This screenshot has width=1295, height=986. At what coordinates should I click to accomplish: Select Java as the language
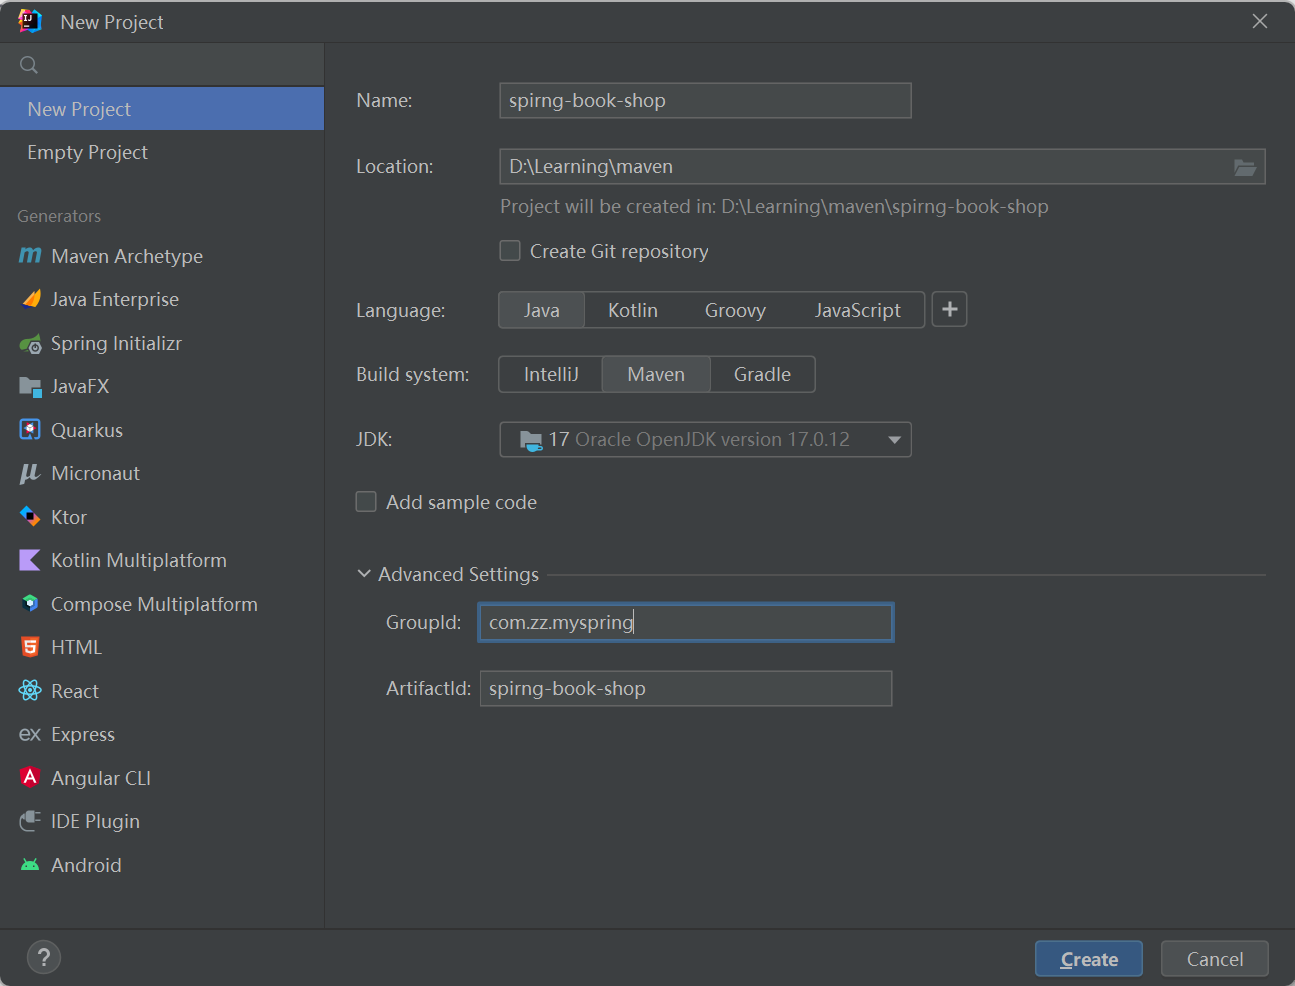click(x=541, y=310)
